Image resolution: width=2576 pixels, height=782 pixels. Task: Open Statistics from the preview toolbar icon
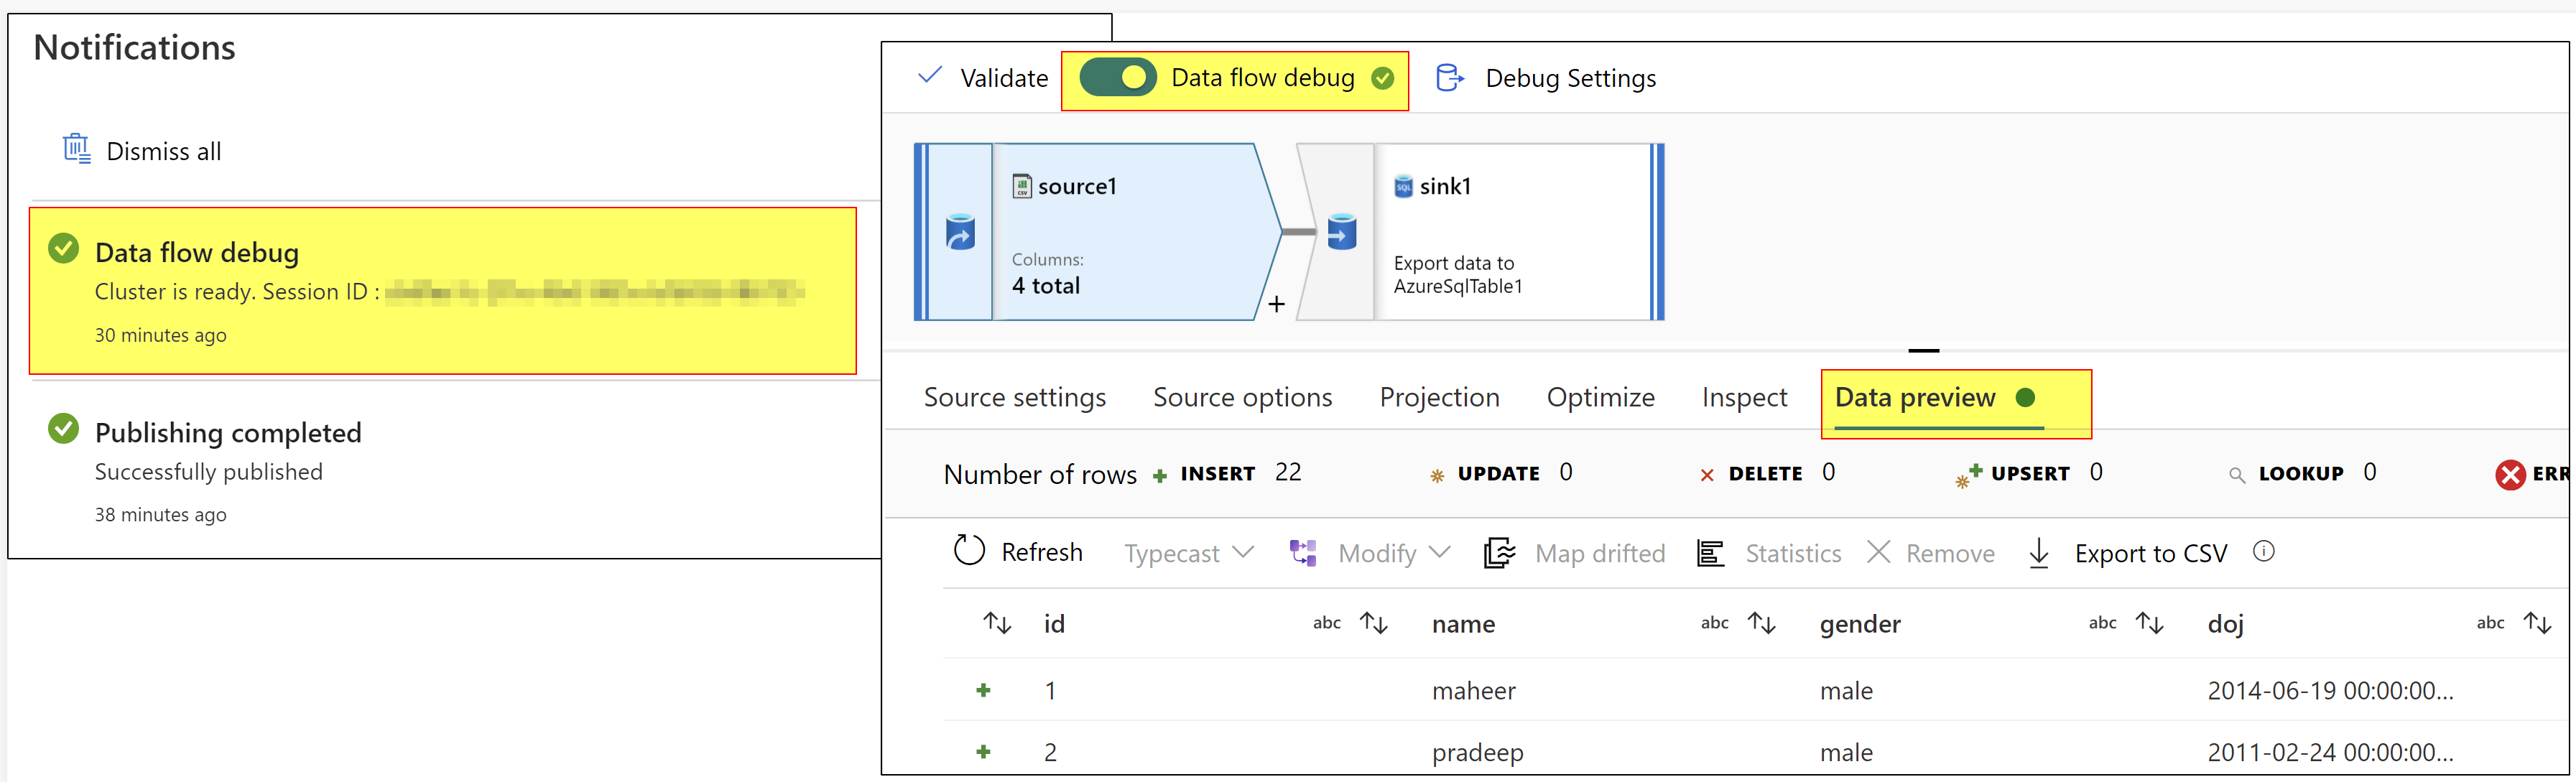[1710, 552]
